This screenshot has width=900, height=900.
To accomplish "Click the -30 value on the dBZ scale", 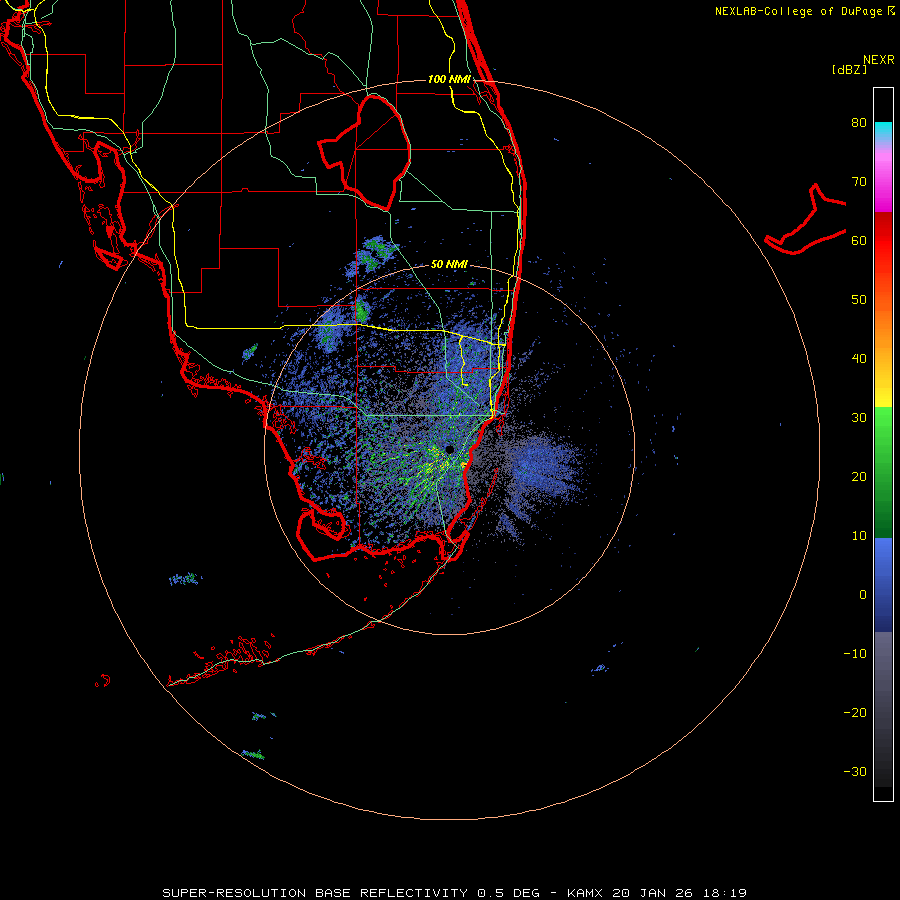I will tap(855, 771).
